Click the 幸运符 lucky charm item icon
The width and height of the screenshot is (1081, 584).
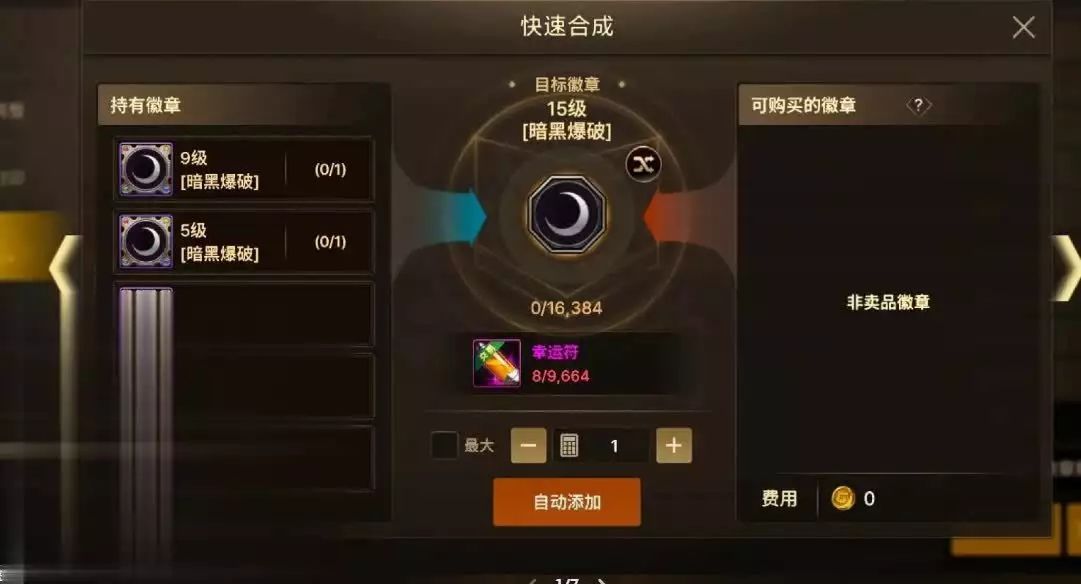click(496, 363)
